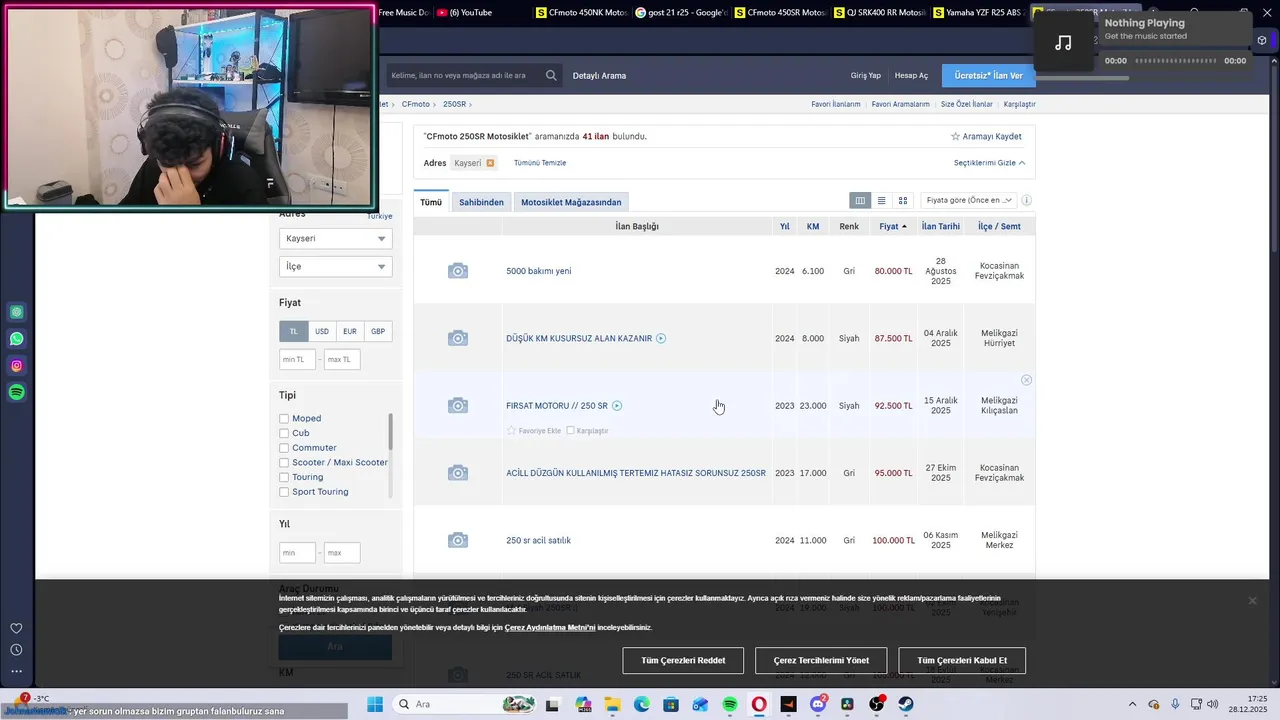
Task: Sort by the Fiyat column header
Action: 893,227
